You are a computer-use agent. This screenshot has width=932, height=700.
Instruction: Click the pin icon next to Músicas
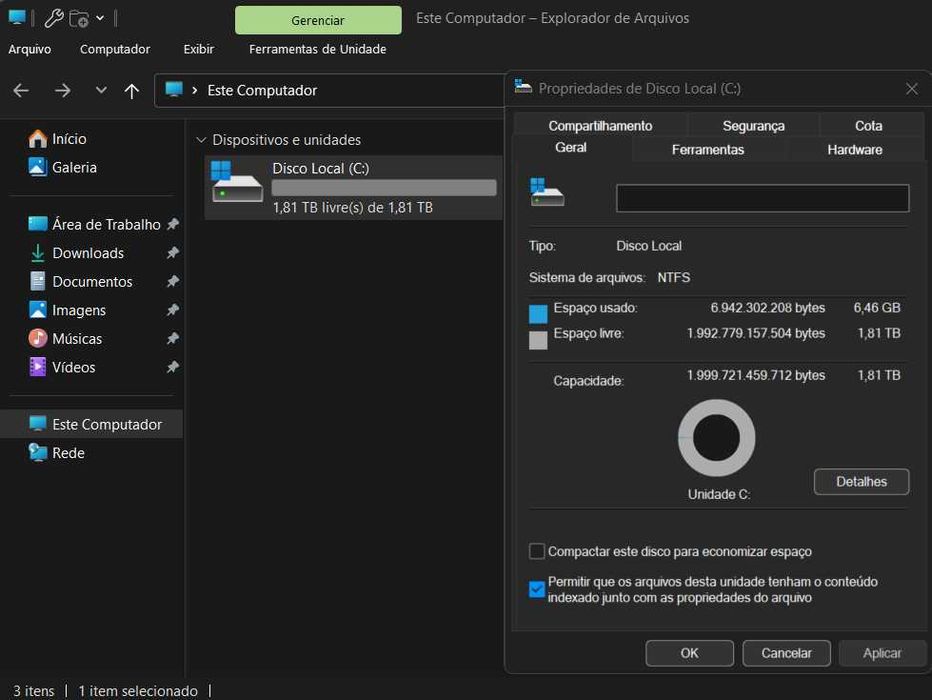pyautogui.click(x=172, y=338)
